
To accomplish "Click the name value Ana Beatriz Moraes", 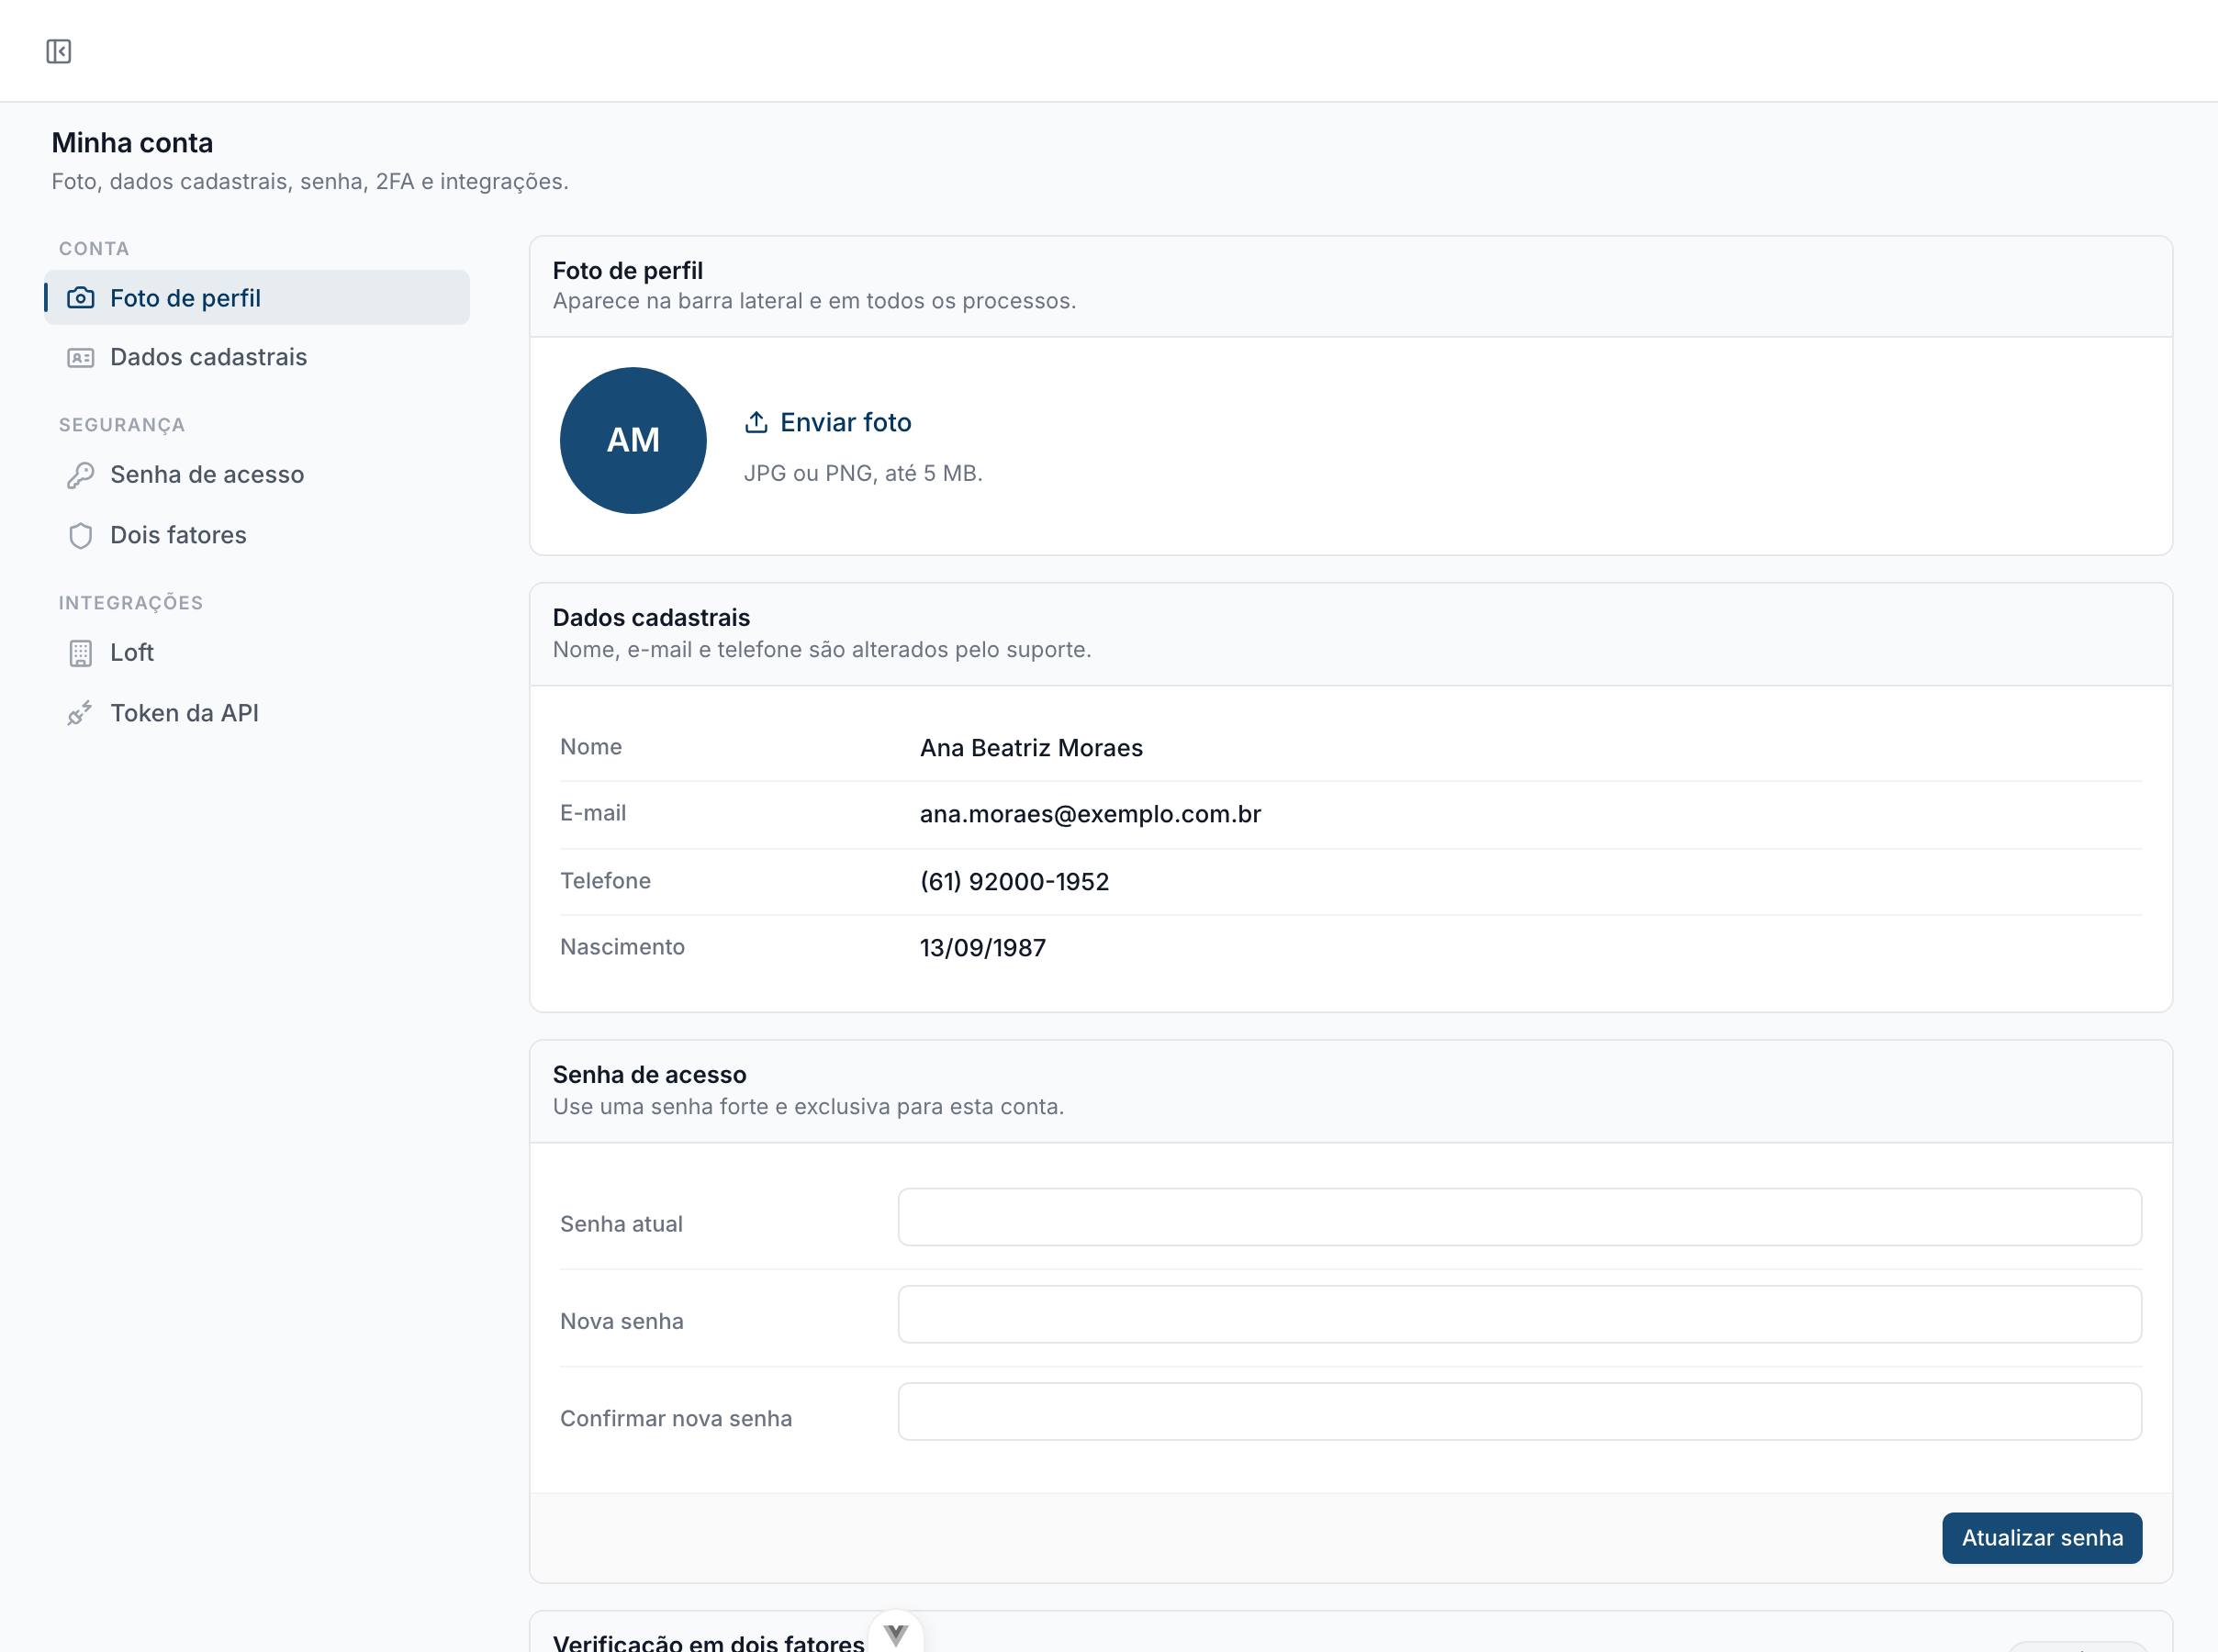I will coord(1031,748).
